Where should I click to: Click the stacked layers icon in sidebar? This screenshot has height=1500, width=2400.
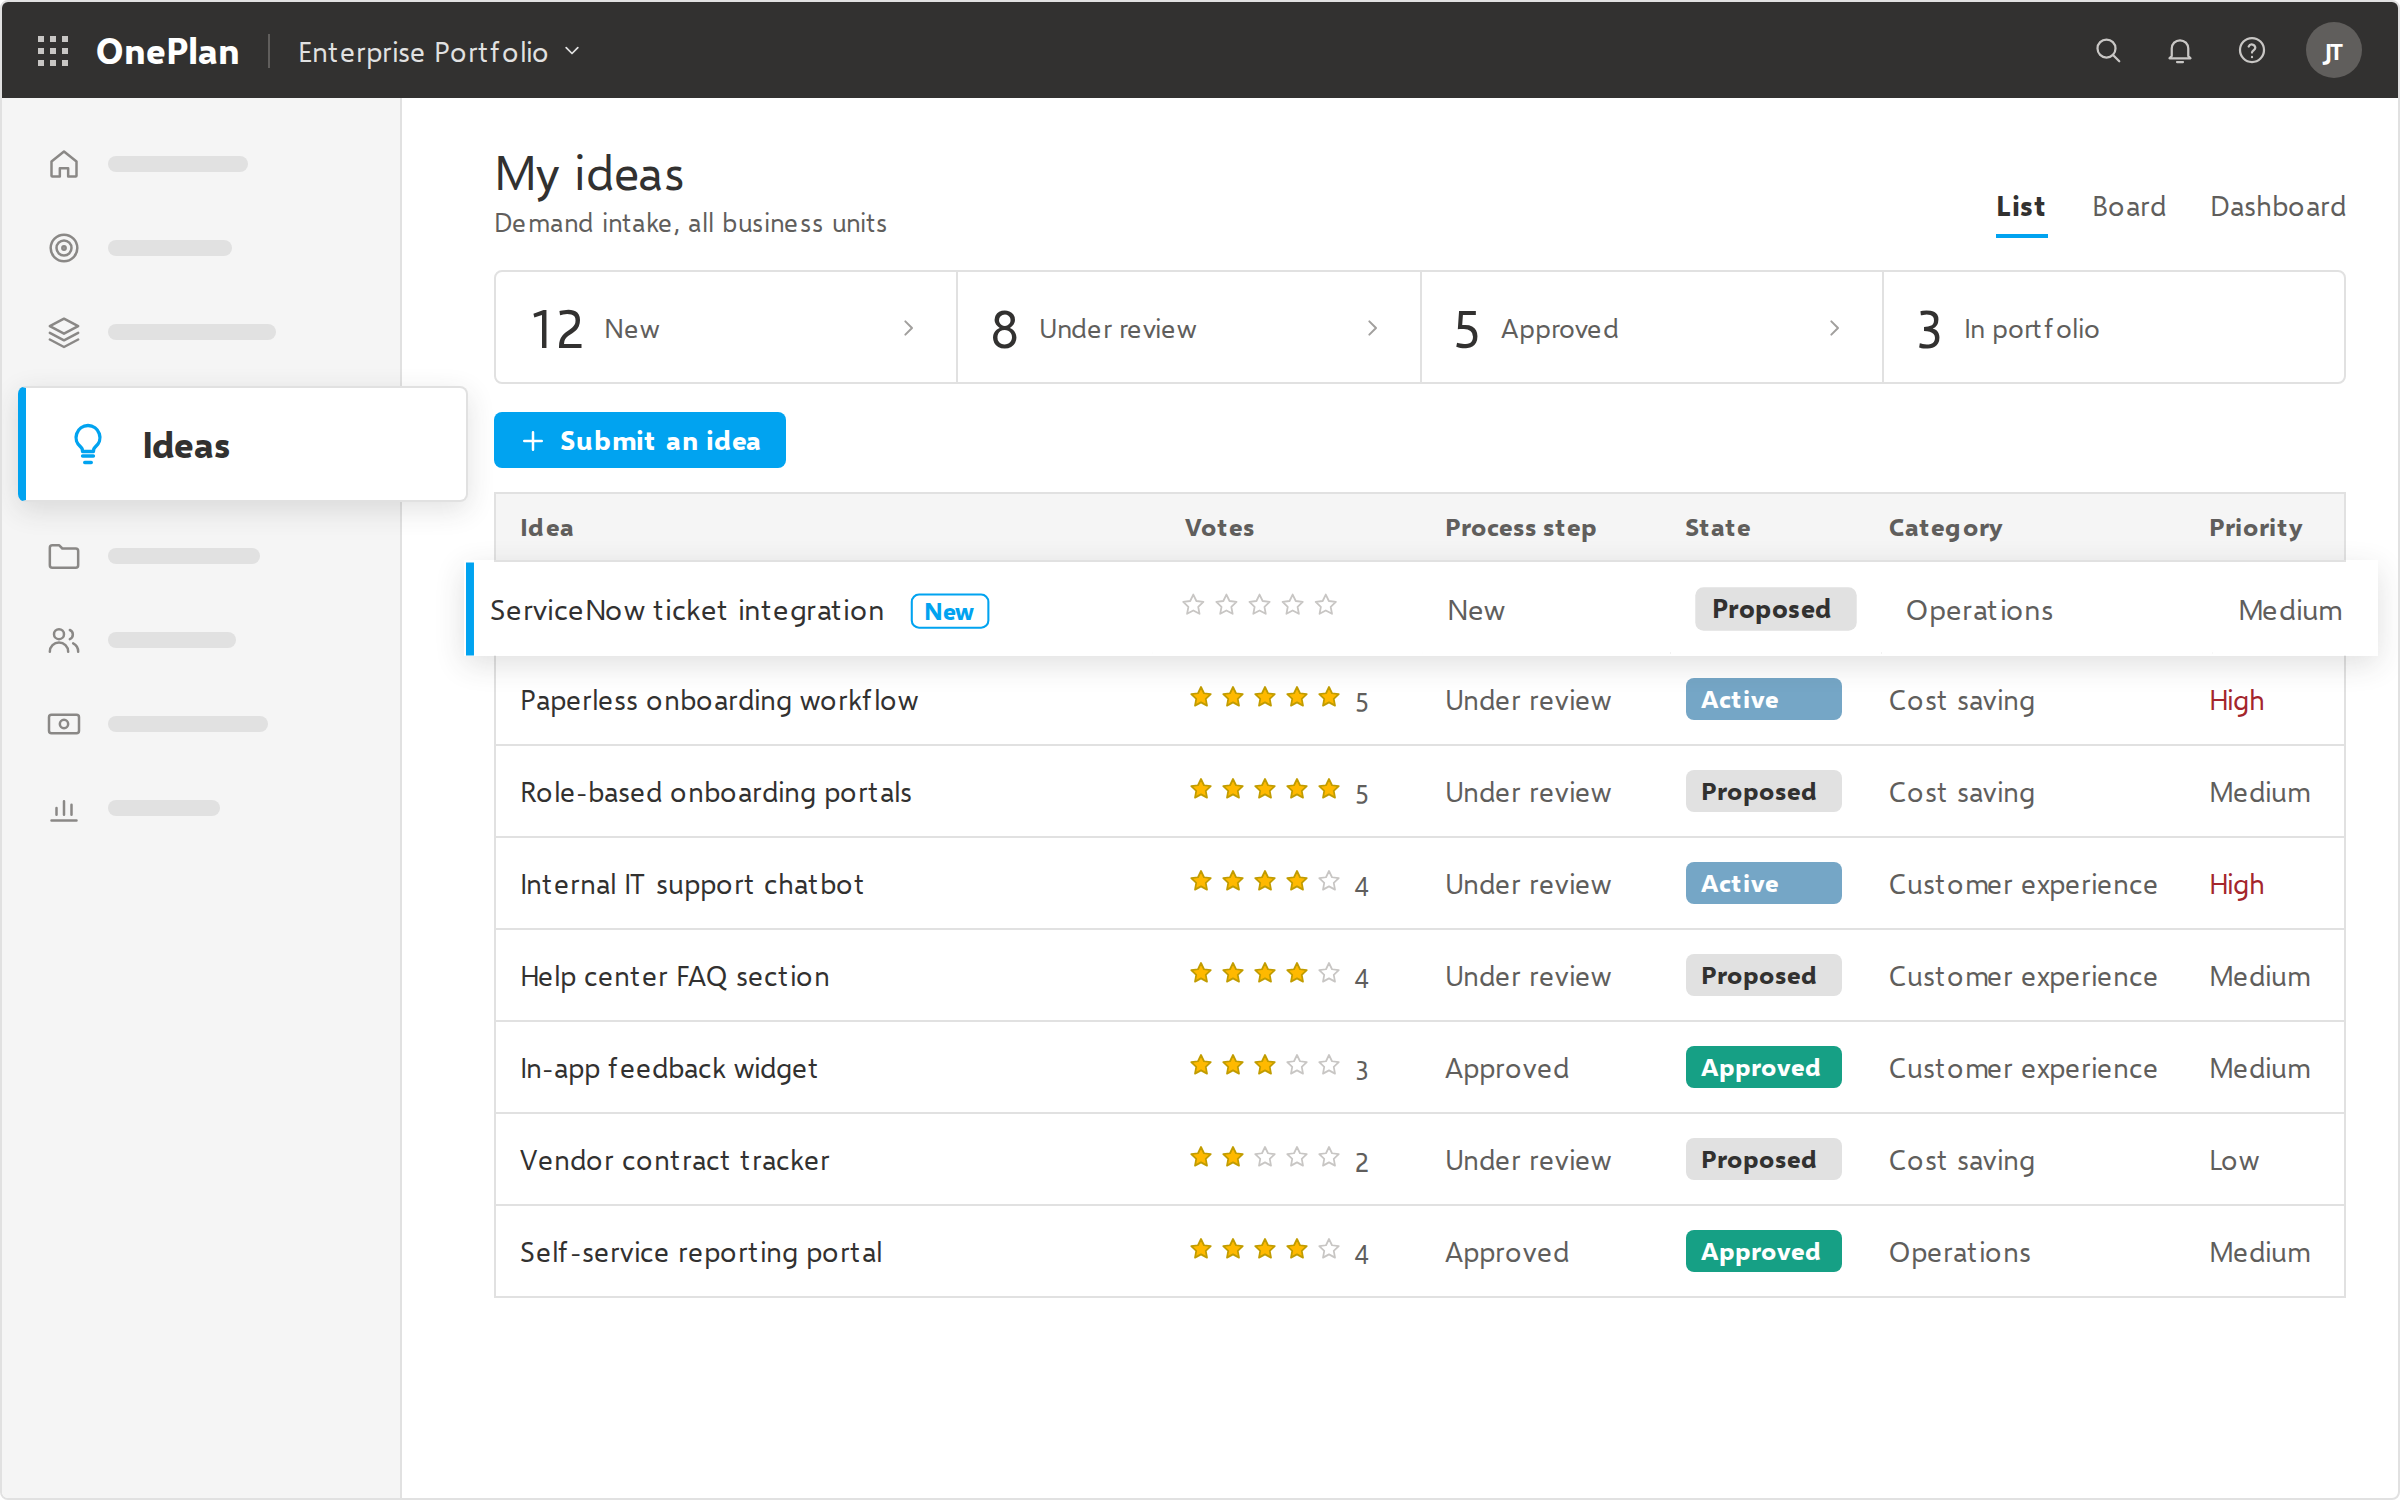[64, 332]
